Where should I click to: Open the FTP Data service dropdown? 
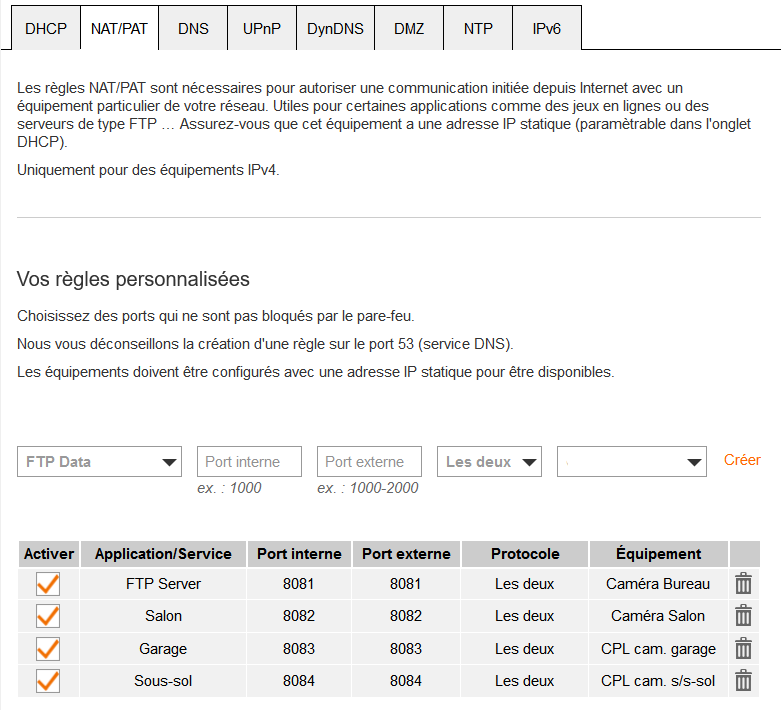(x=99, y=462)
